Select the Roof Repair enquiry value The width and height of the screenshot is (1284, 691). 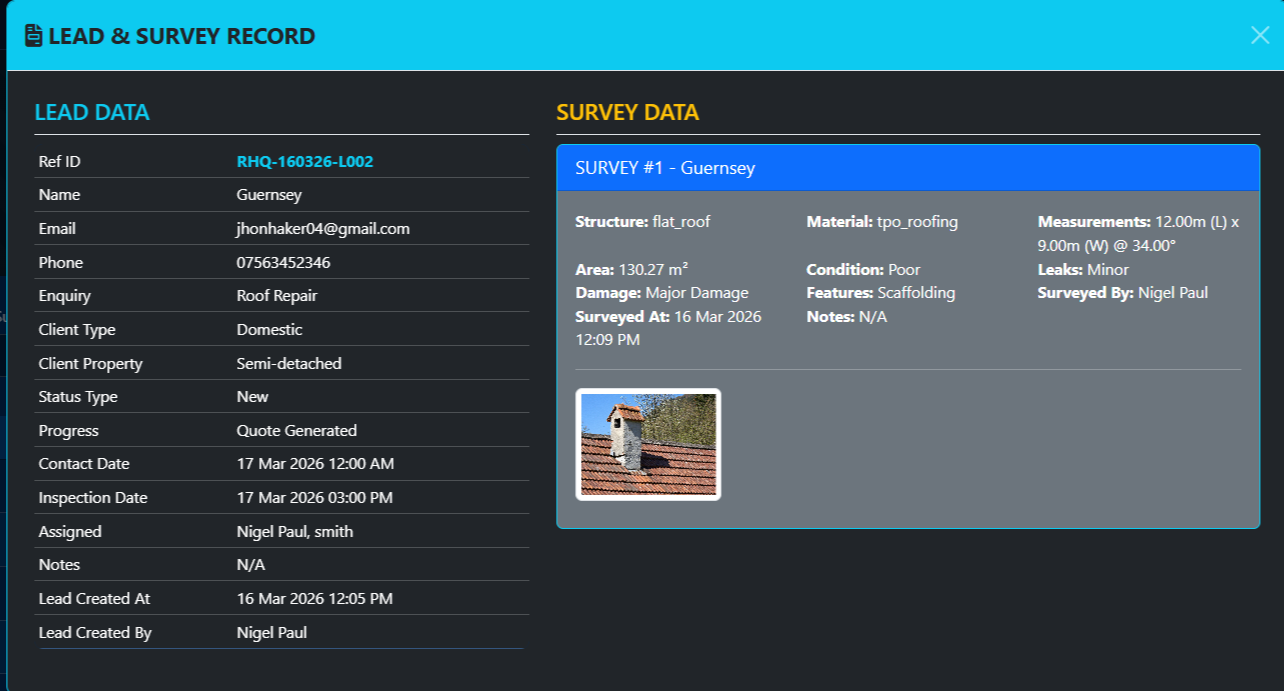277,296
